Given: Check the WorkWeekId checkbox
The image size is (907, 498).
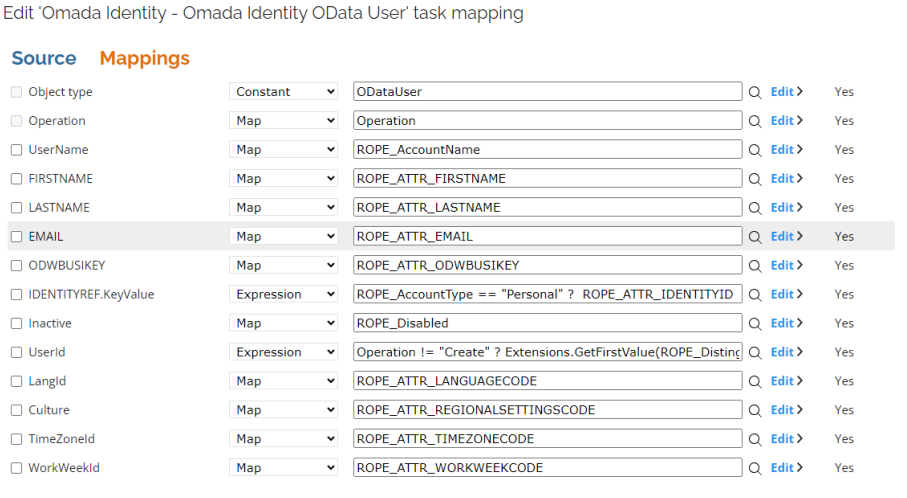Looking at the screenshot, I should 17,468.
